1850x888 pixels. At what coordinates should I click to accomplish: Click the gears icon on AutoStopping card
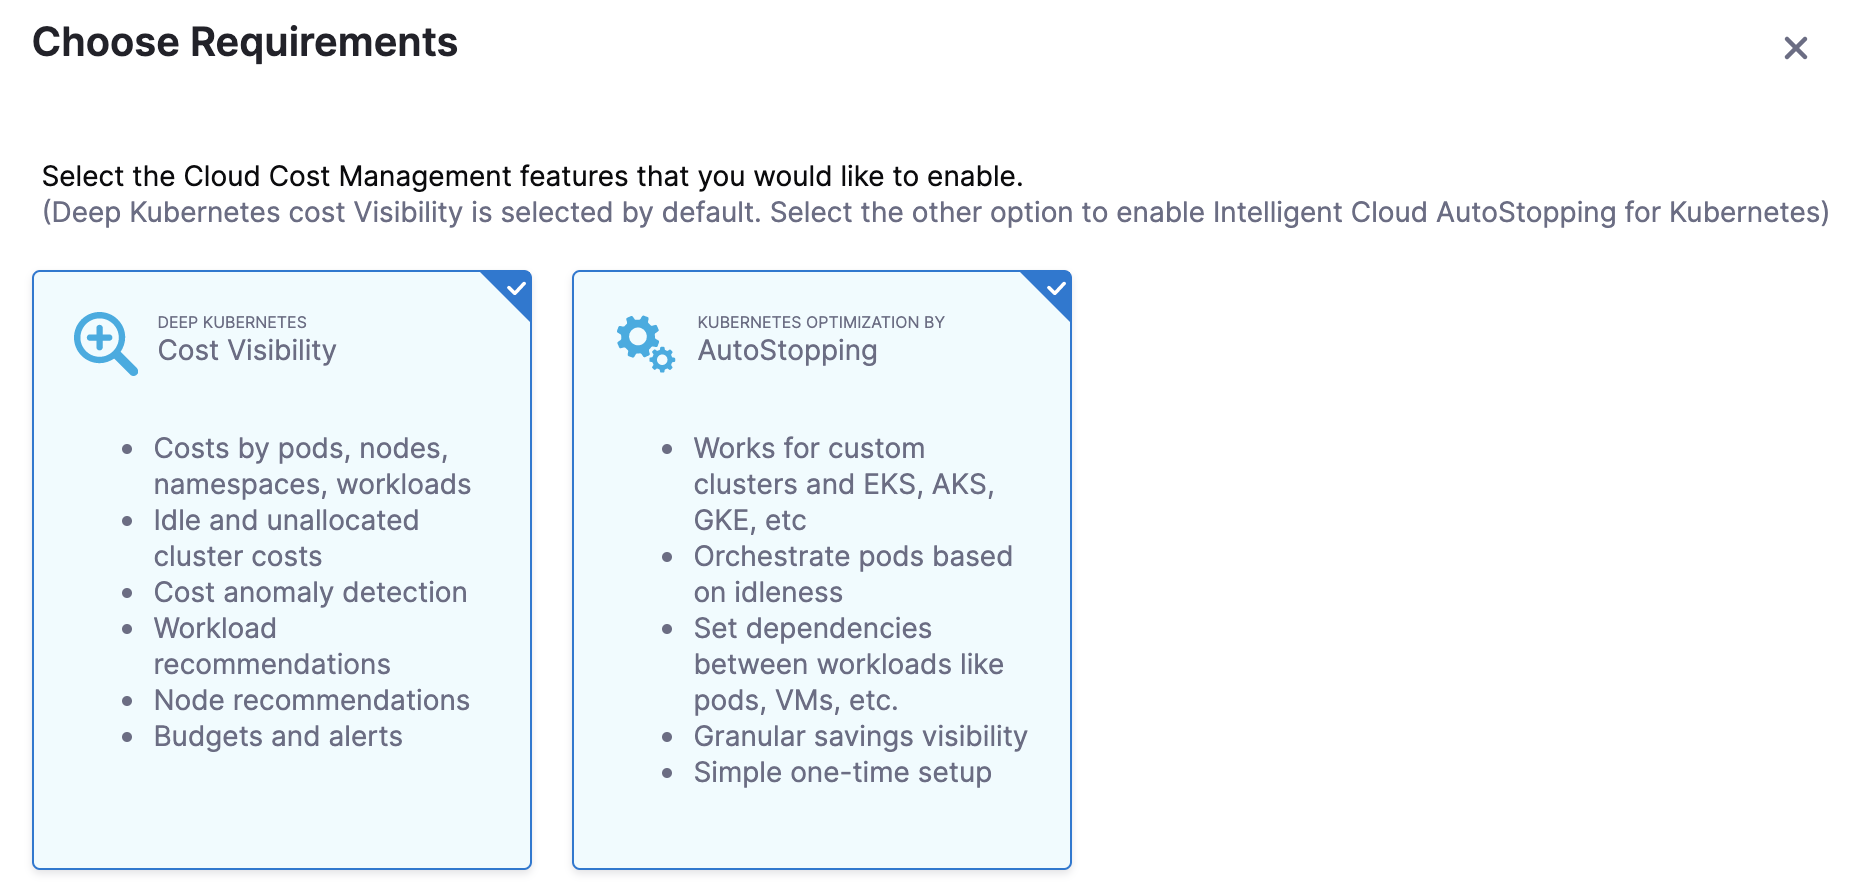(645, 344)
